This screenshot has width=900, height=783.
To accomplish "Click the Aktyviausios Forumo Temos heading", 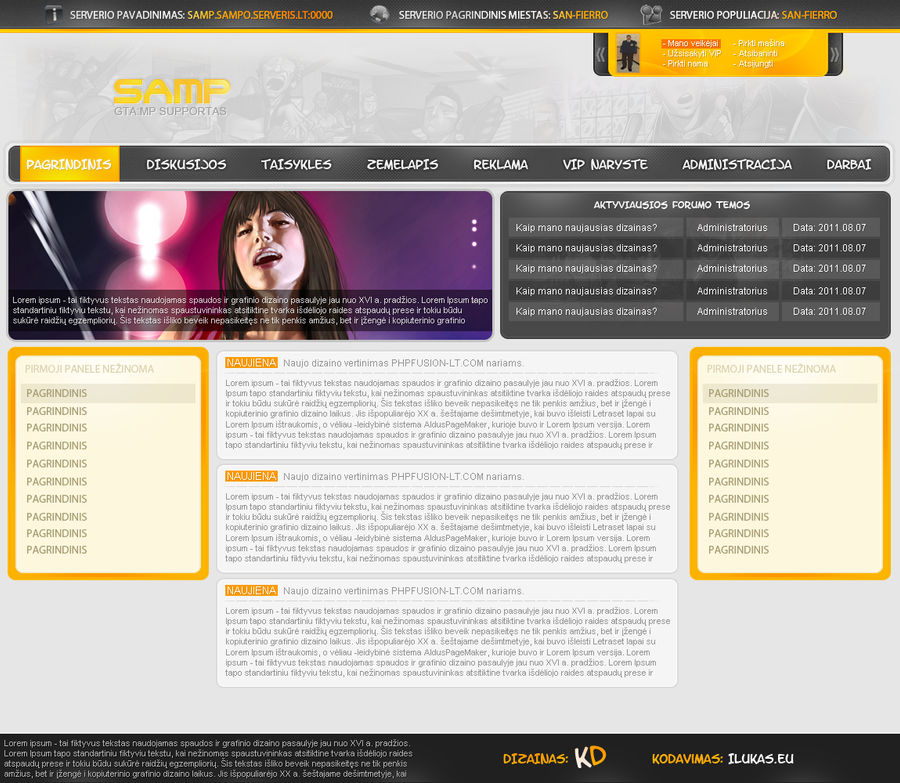I will point(672,205).
